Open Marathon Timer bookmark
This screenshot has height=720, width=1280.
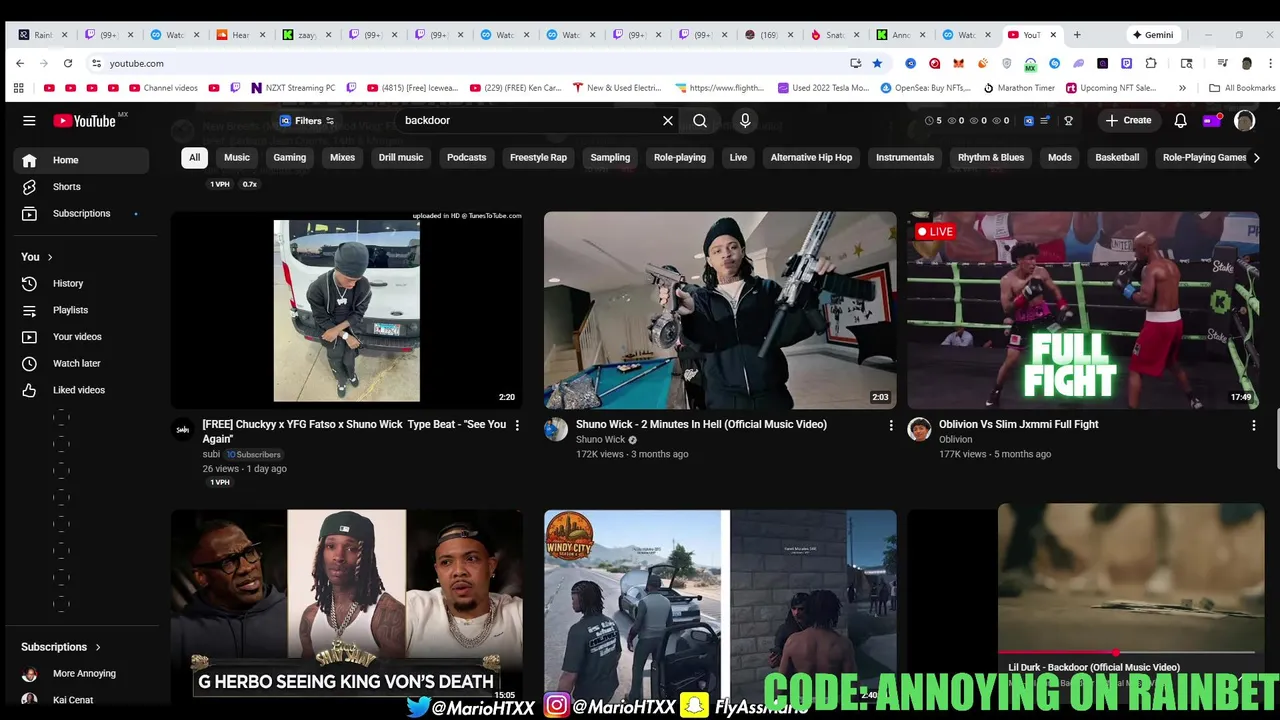[1019, 88]
